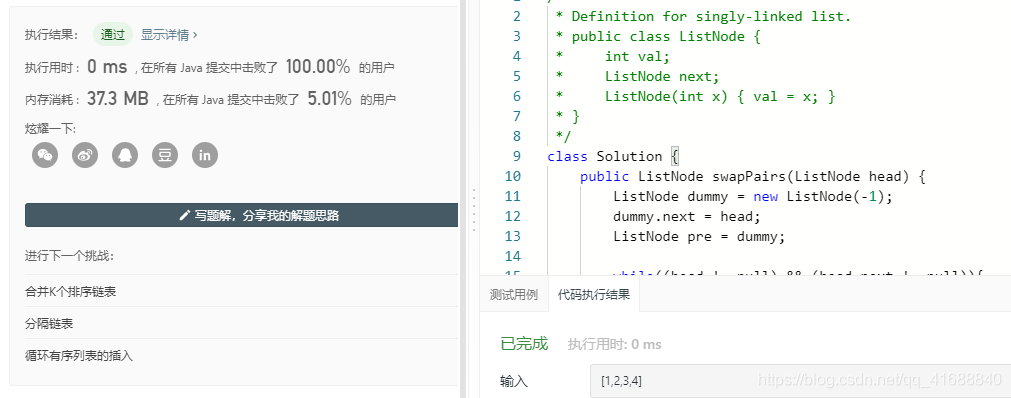Switch to 测试用例 tab
The image size is (1011, 398).
(514, 295)
